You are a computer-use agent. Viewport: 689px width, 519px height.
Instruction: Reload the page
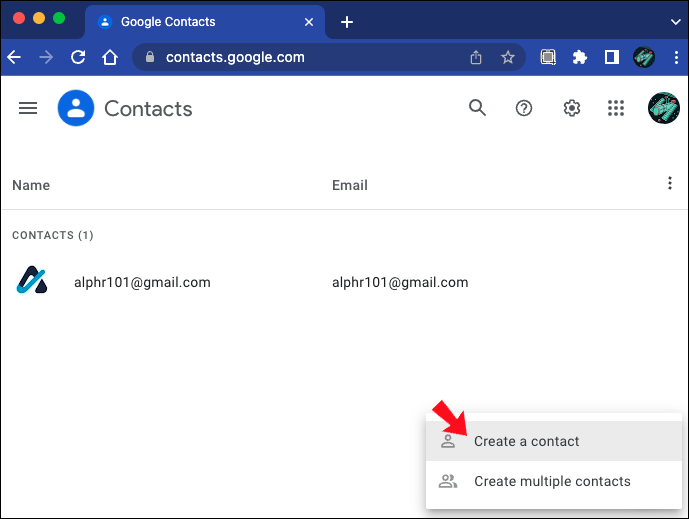click(78, 58)
